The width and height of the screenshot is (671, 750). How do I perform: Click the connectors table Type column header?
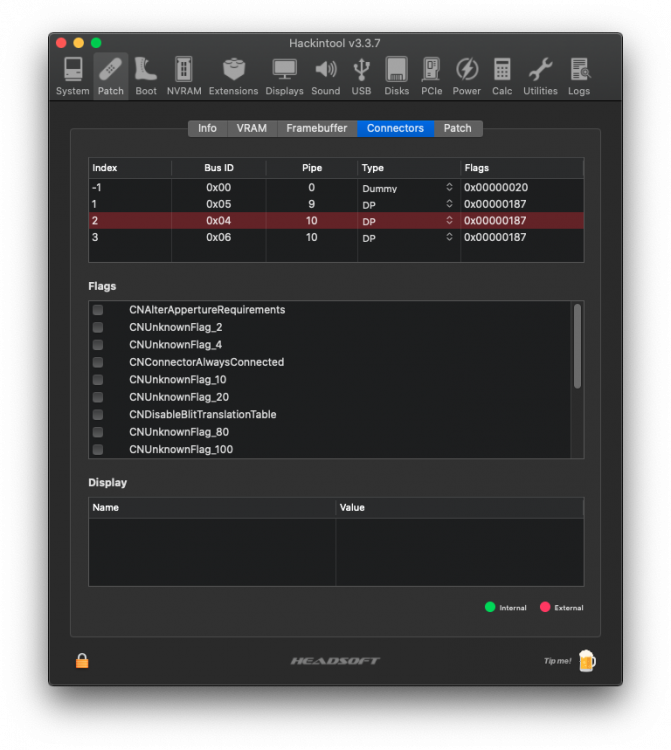coord(409,168)
